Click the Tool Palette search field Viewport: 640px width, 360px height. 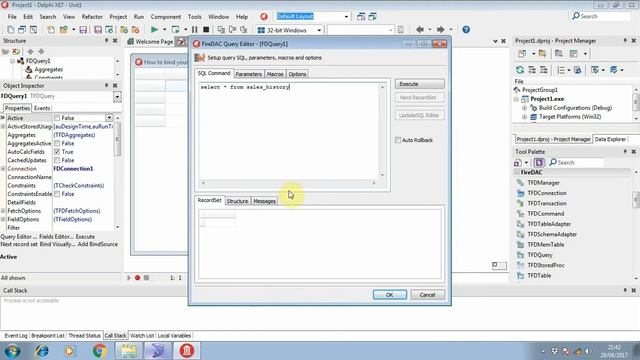point(576,162)
